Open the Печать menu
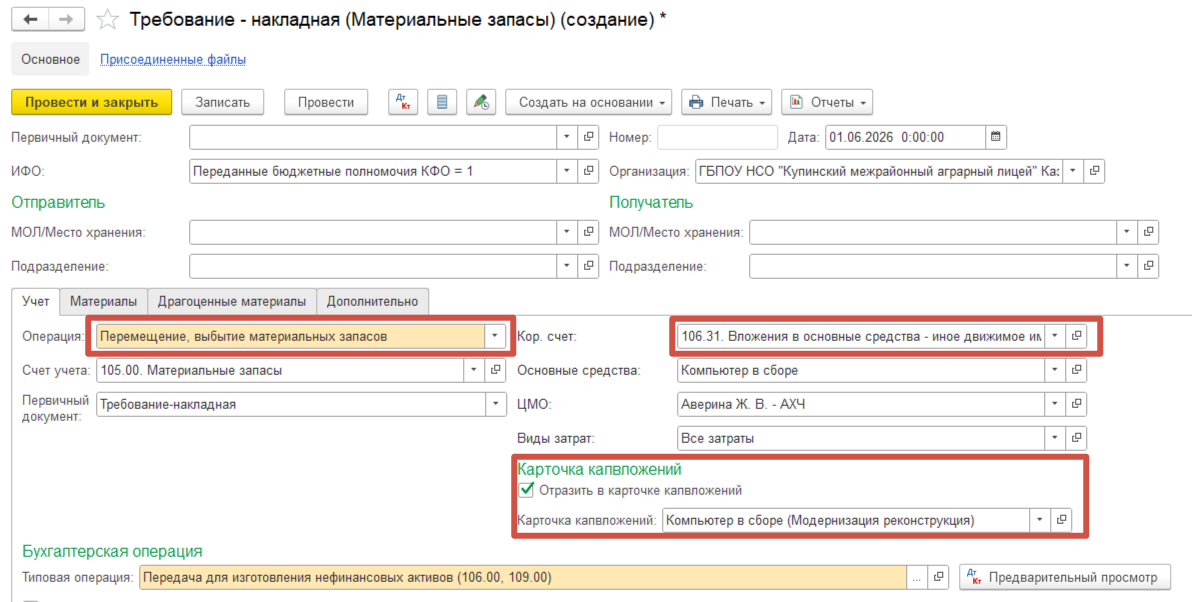This screenshot has height=602, width=1192. (x=726, y=102)
